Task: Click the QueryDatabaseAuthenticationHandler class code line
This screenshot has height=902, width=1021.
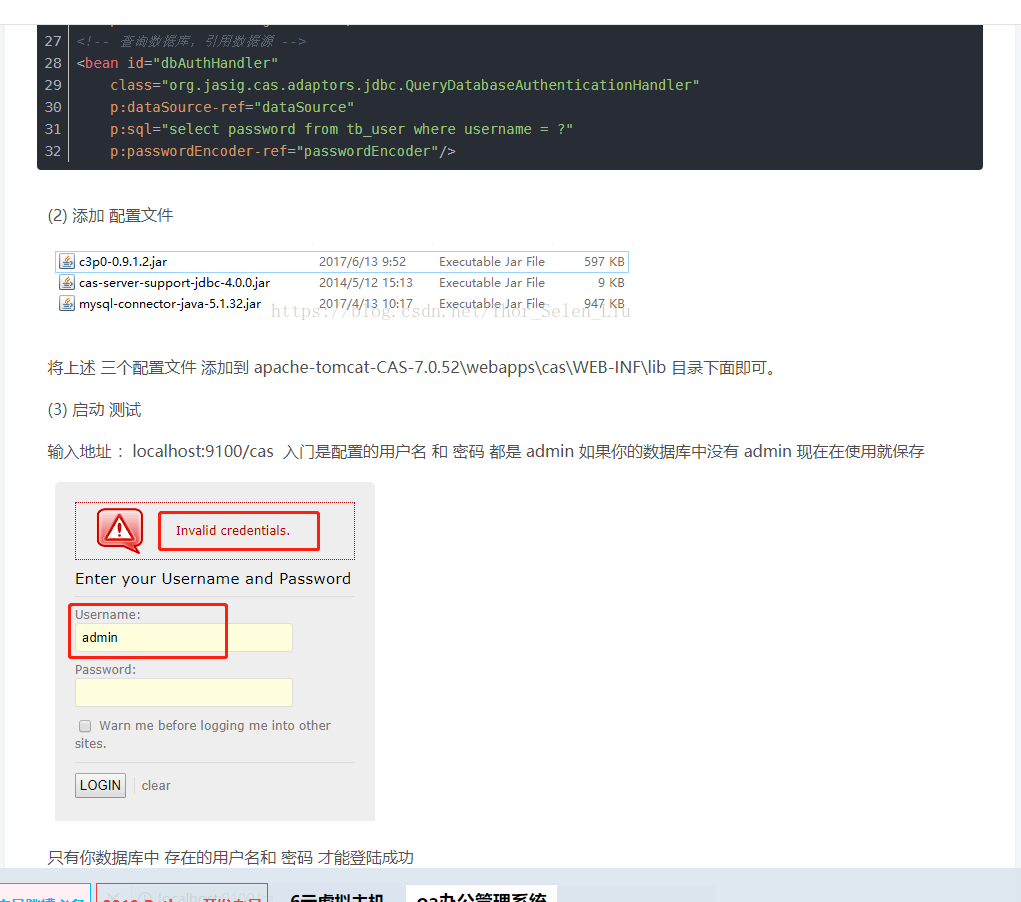Action: [404, 85]
